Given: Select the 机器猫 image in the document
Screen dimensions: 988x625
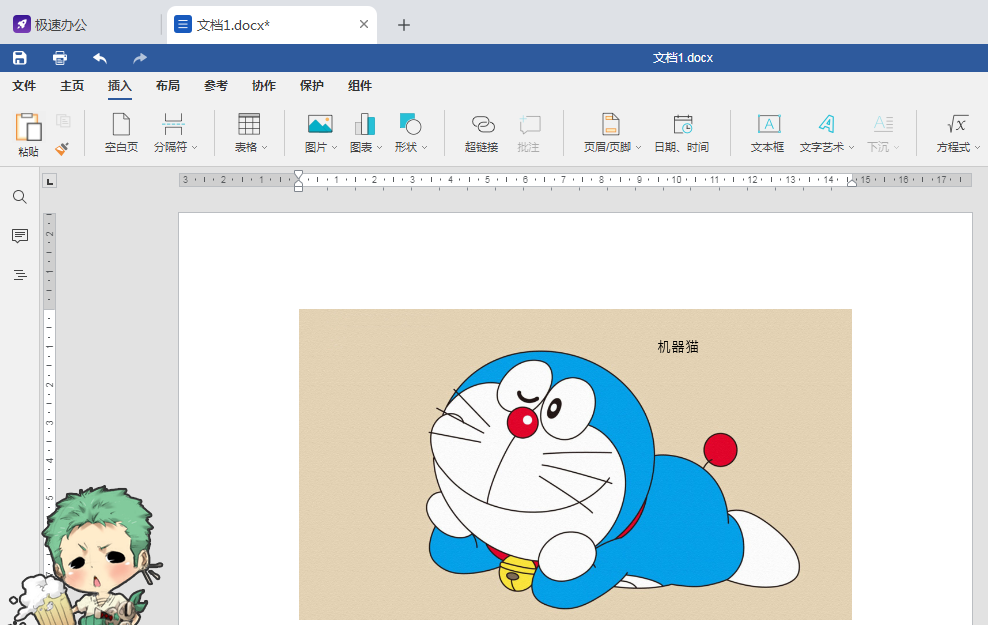Looking at the screenshot, I should [x=574, y=464].
